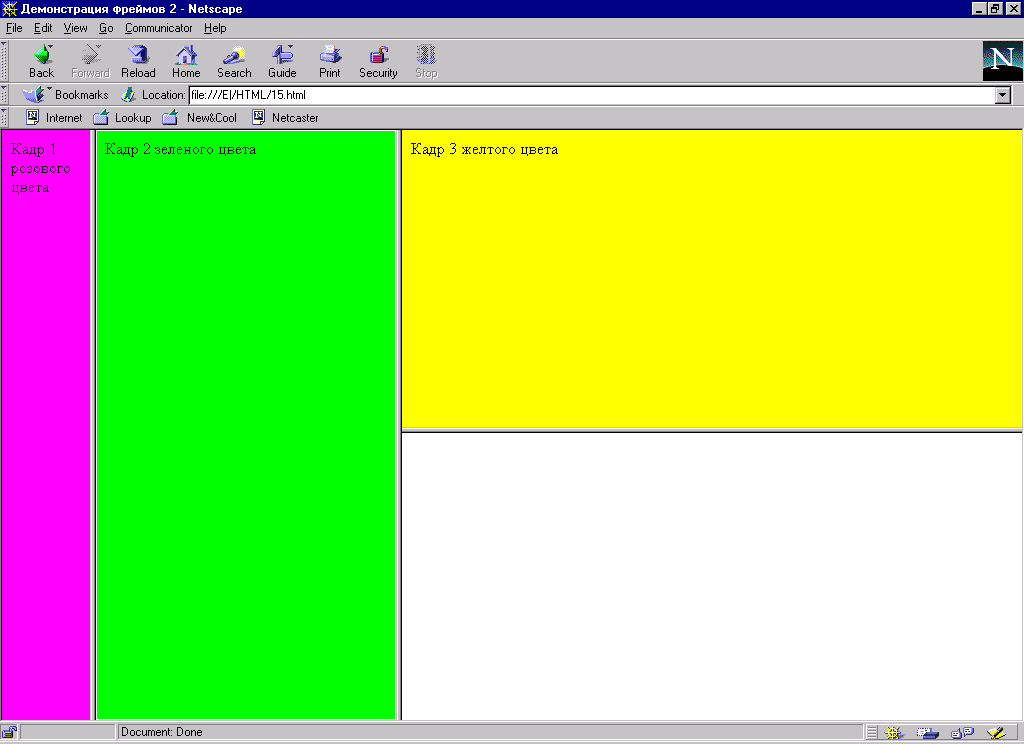The image size is (1024, 744).
Task: Expand the Location history dropdown arrow
Action: click(1003, 95)
